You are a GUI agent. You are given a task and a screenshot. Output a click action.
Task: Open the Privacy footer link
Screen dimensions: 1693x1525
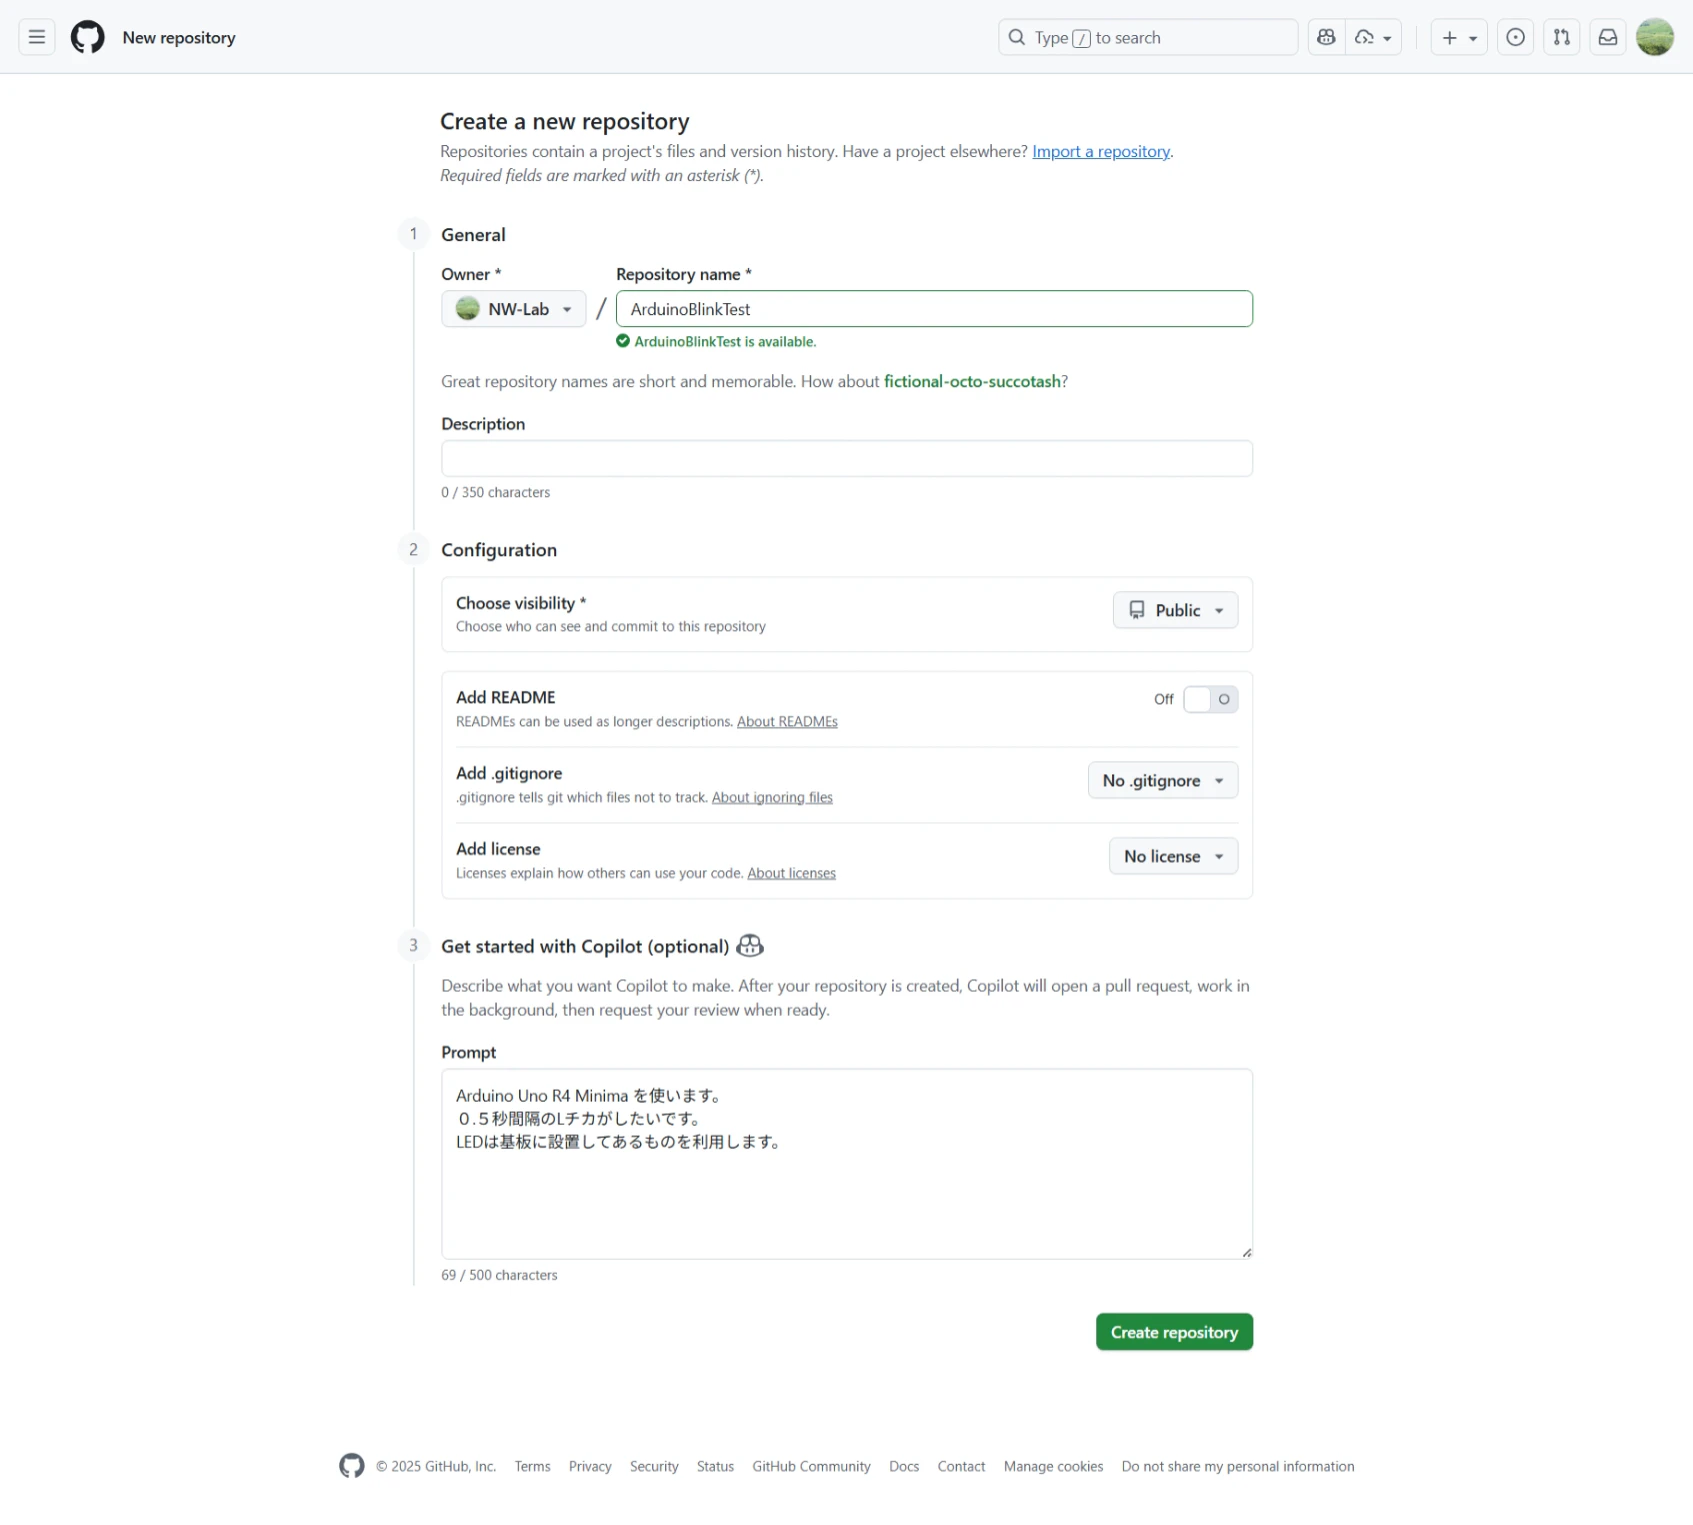tap(590, 1467)
